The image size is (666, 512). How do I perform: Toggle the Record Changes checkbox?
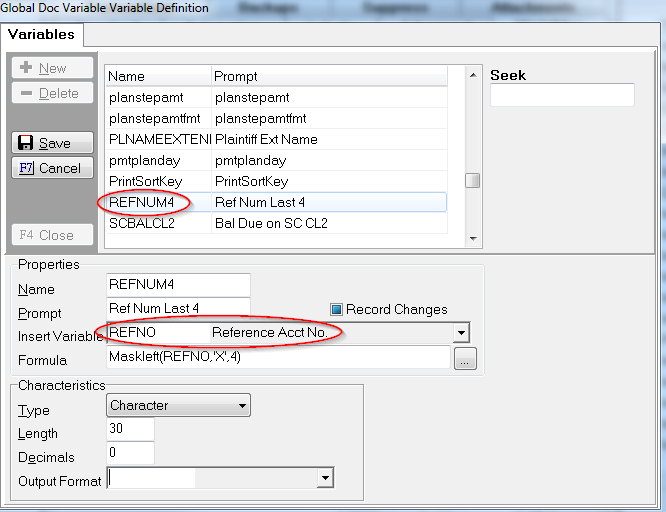(337, 309)
